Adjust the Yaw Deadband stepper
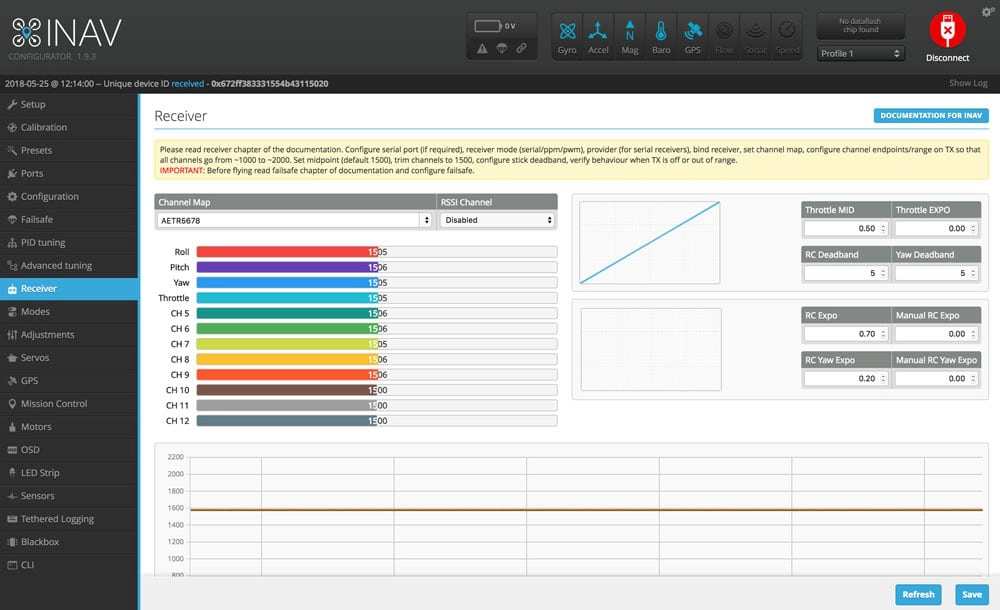1000x610 pixels. pyautogui.click(x=973, y=273)
